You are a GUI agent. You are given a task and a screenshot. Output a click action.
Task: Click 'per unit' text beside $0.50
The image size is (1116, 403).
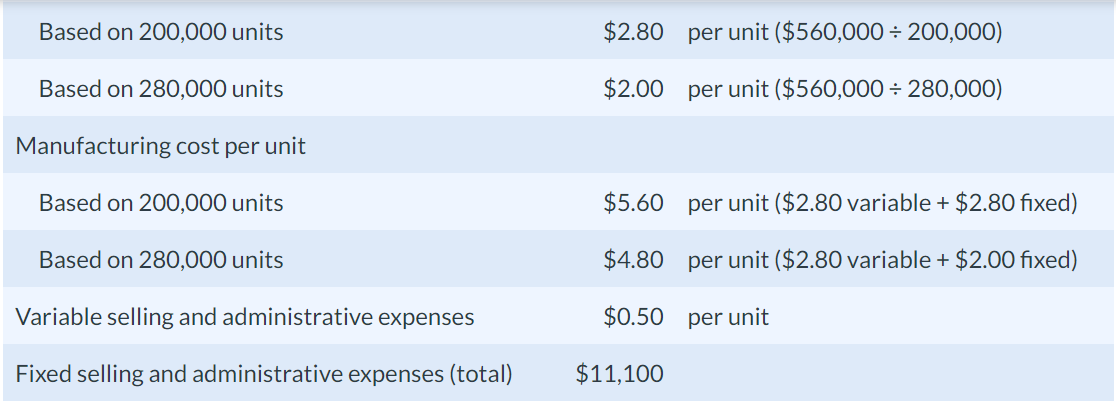click(728, 317)
